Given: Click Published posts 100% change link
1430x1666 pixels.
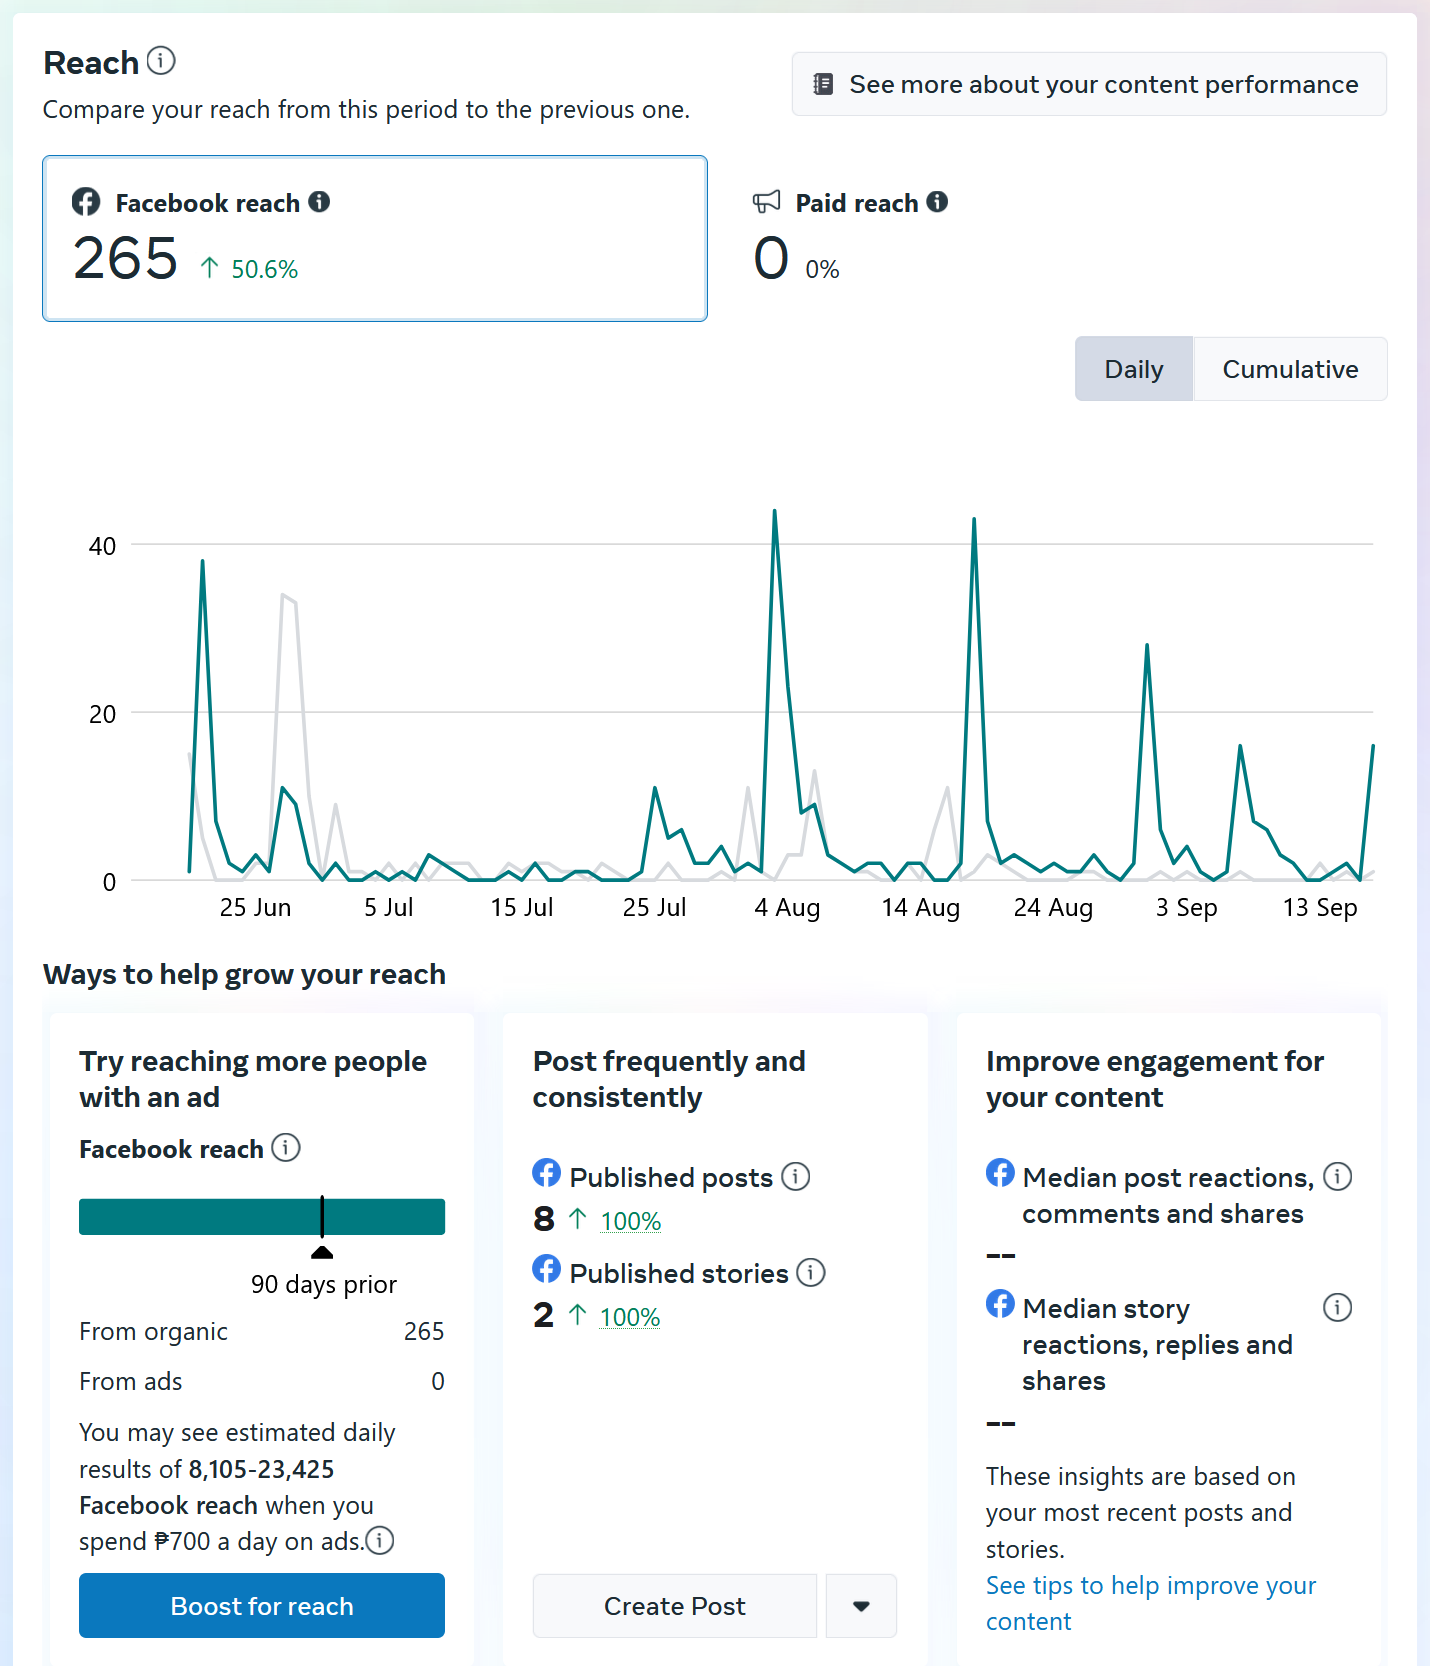Looking at the screenshot, I should tap(630, 1221).
